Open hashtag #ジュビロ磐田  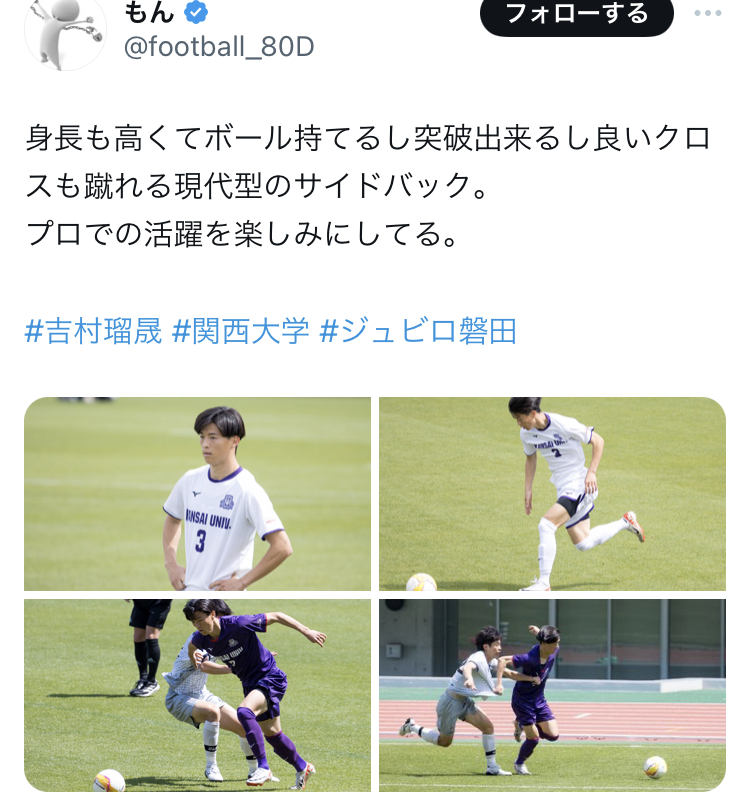click(418, 331)
